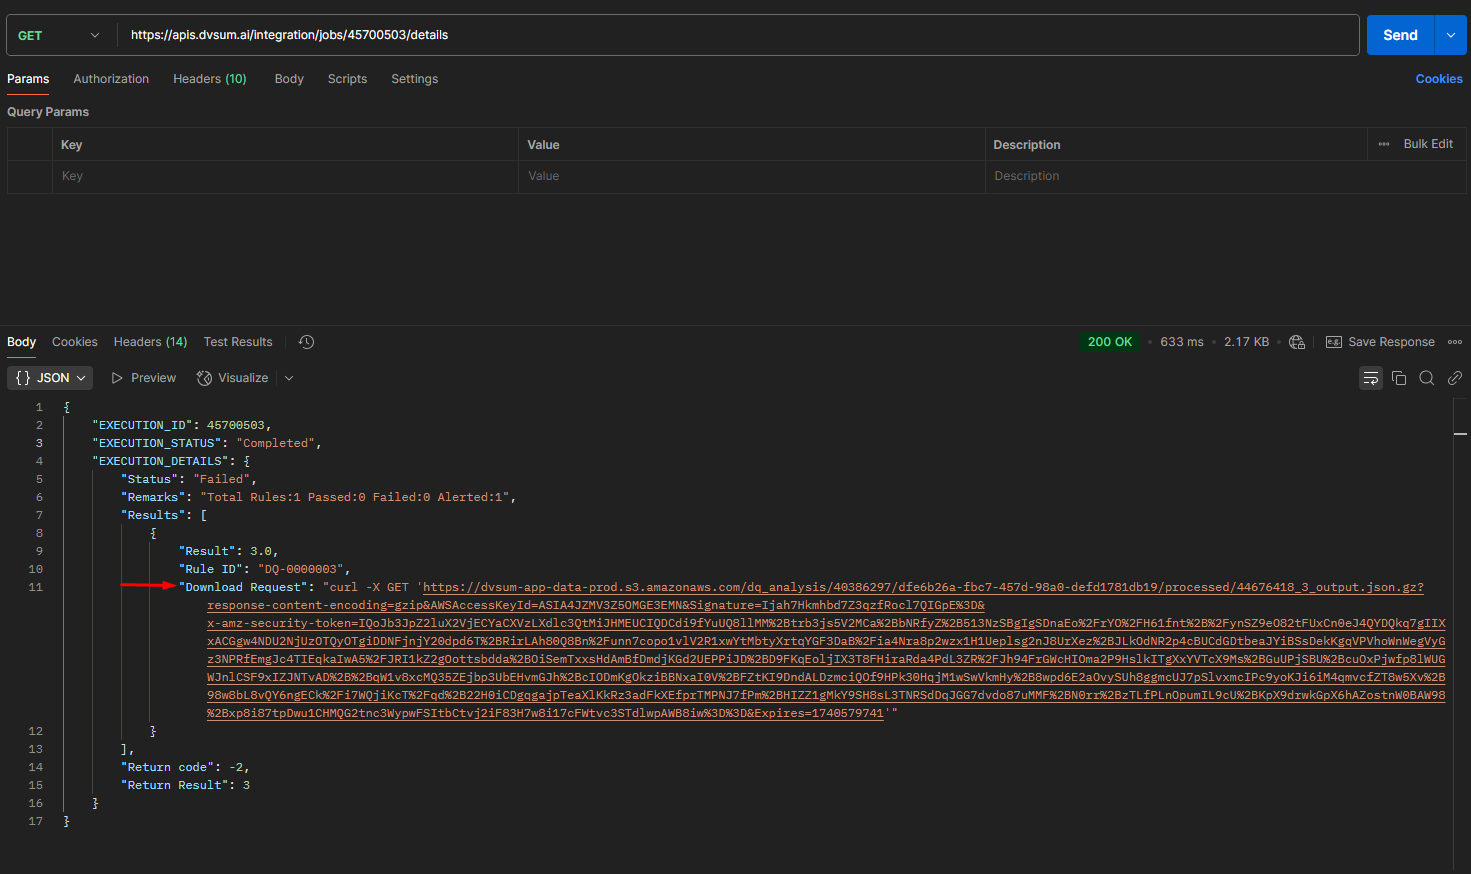
Task: Select the response Body tab
Action: [x=22, y=342]
